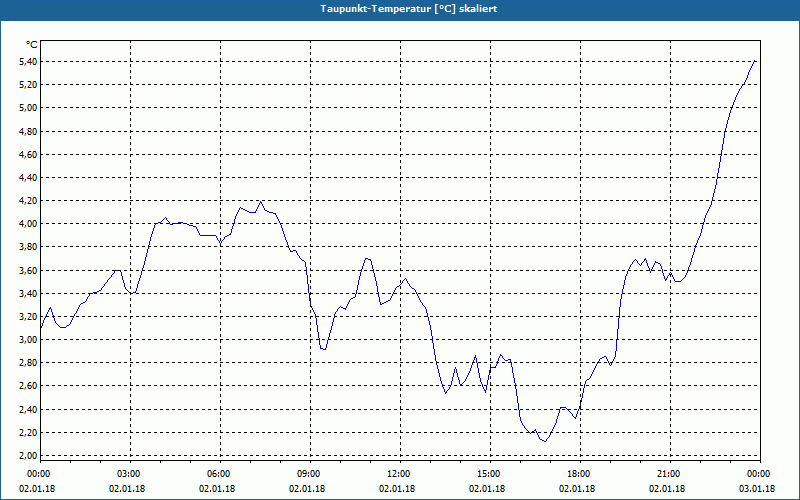Click the 2,60 y-axis value
800x500 pixels.
29,386
